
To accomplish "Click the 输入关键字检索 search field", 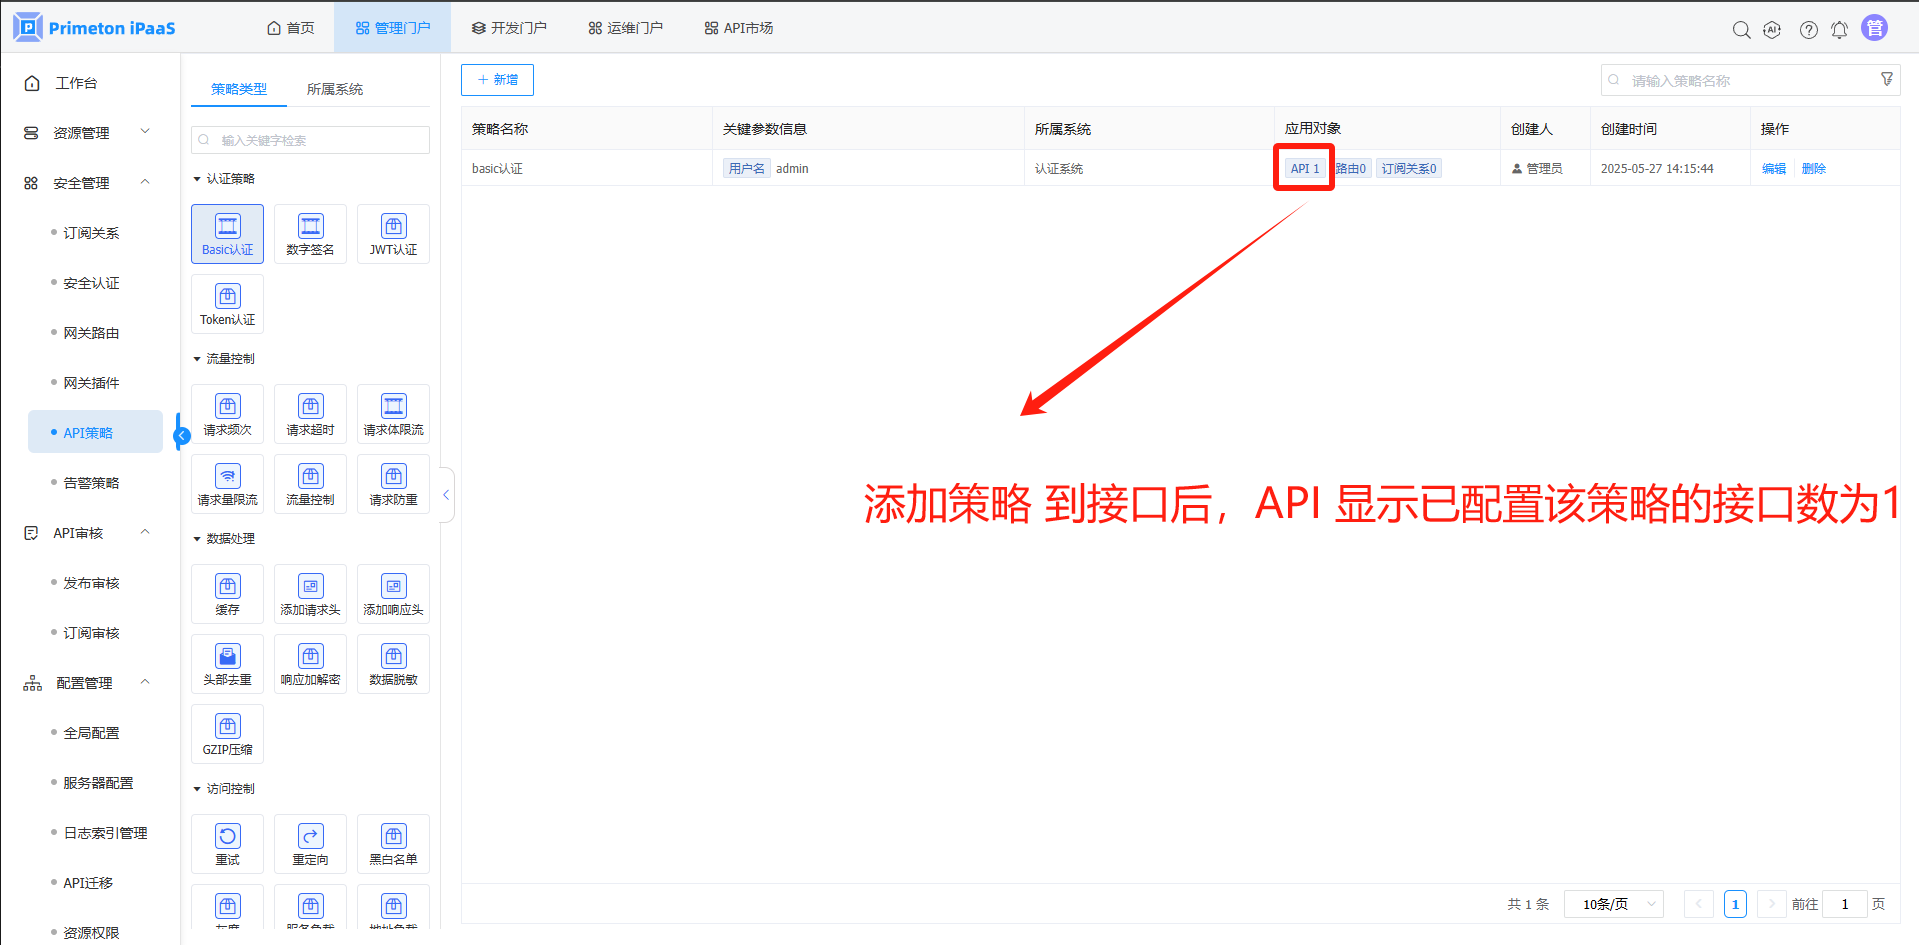I will pos(310,140).
